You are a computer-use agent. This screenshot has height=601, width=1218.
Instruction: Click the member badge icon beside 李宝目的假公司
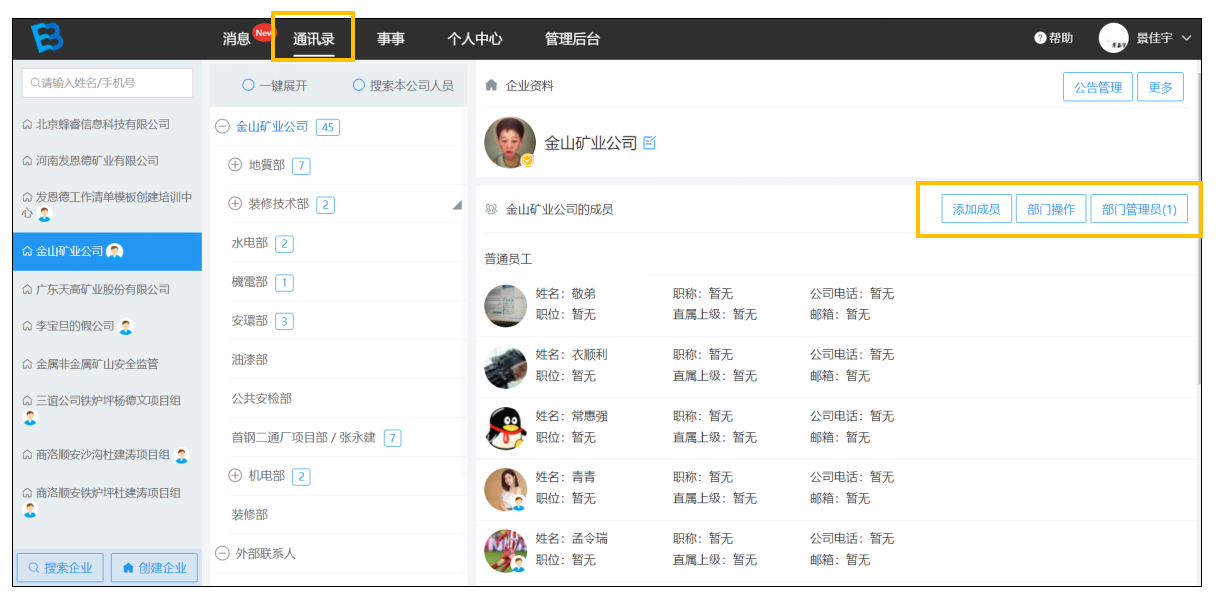[126, 326]
